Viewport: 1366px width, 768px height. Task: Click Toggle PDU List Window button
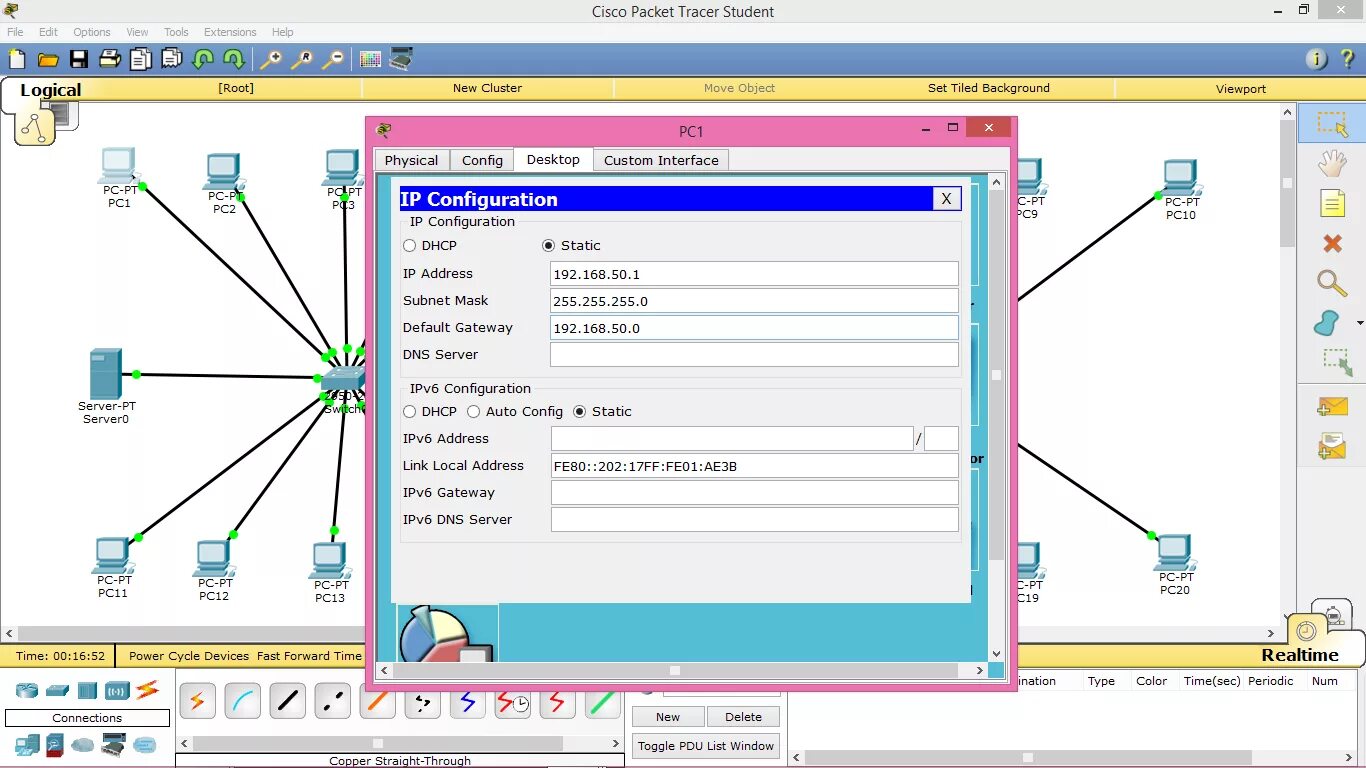click(x=706, y=746)
